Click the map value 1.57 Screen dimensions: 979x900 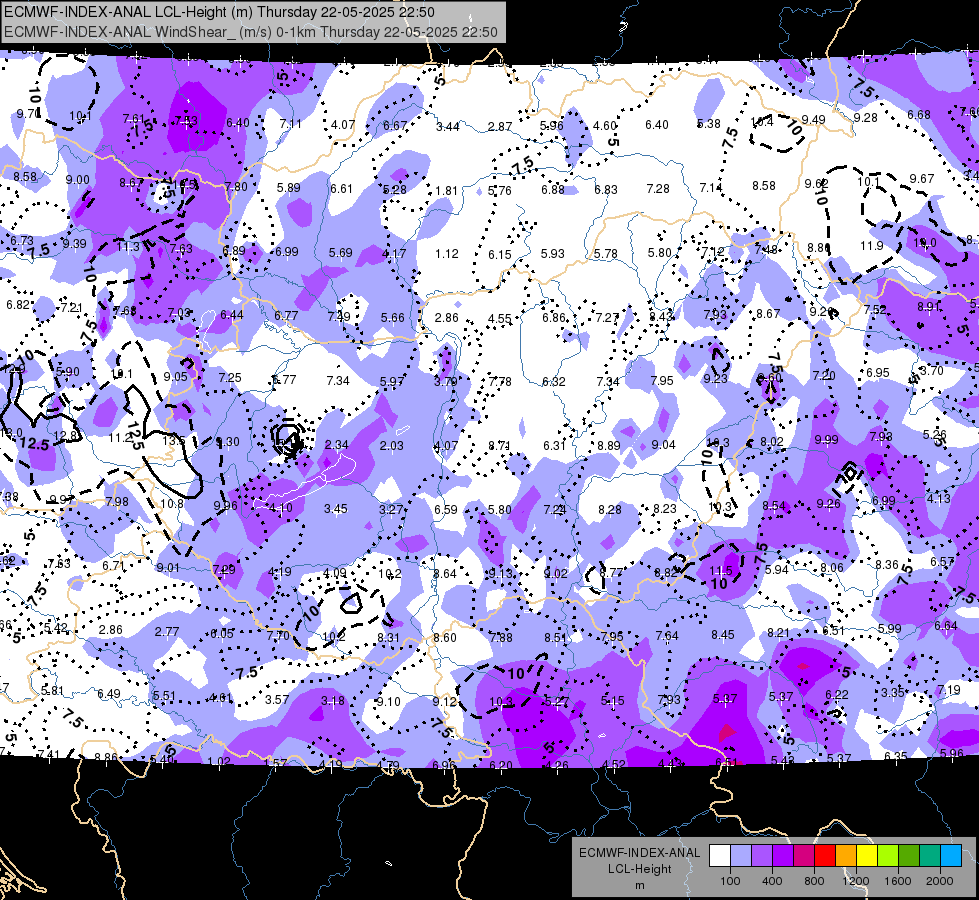click(275, 763)
